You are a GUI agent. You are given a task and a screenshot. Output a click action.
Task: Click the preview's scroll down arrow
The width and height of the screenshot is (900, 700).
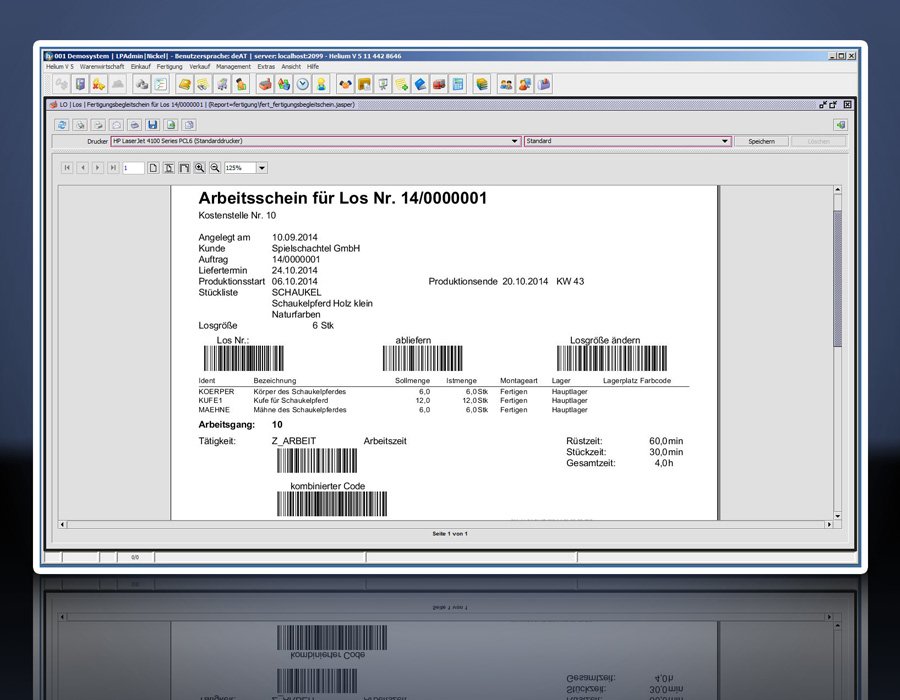(x=837, y=516)
